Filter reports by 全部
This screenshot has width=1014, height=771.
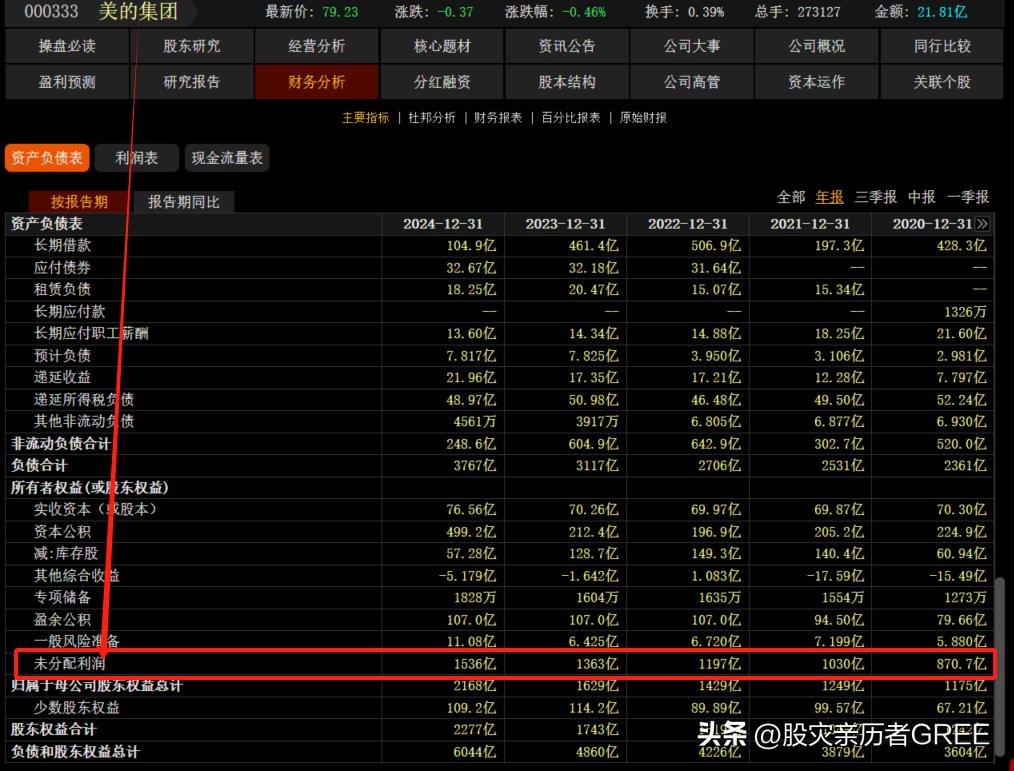point(791,197)
